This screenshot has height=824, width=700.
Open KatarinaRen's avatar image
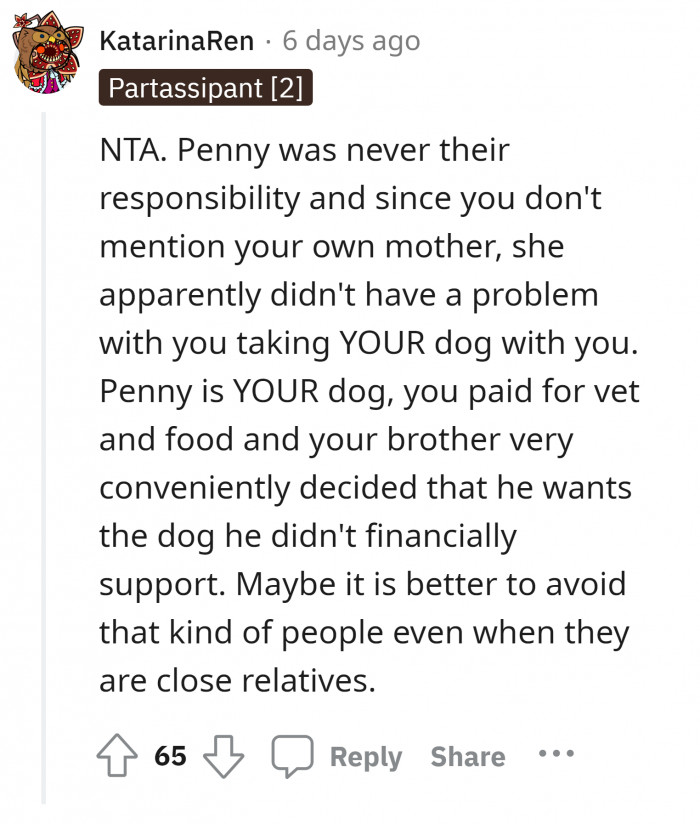[x=47, y=56]
